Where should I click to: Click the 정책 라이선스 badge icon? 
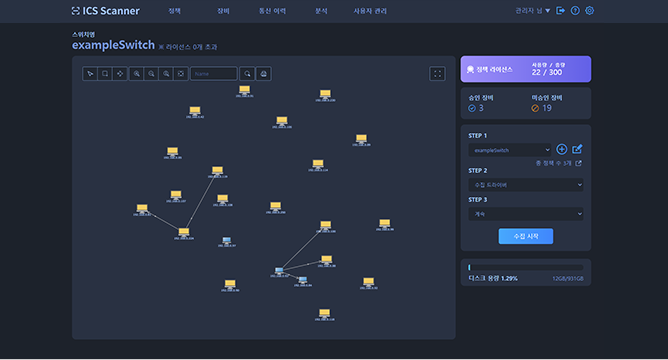(470, 69)
